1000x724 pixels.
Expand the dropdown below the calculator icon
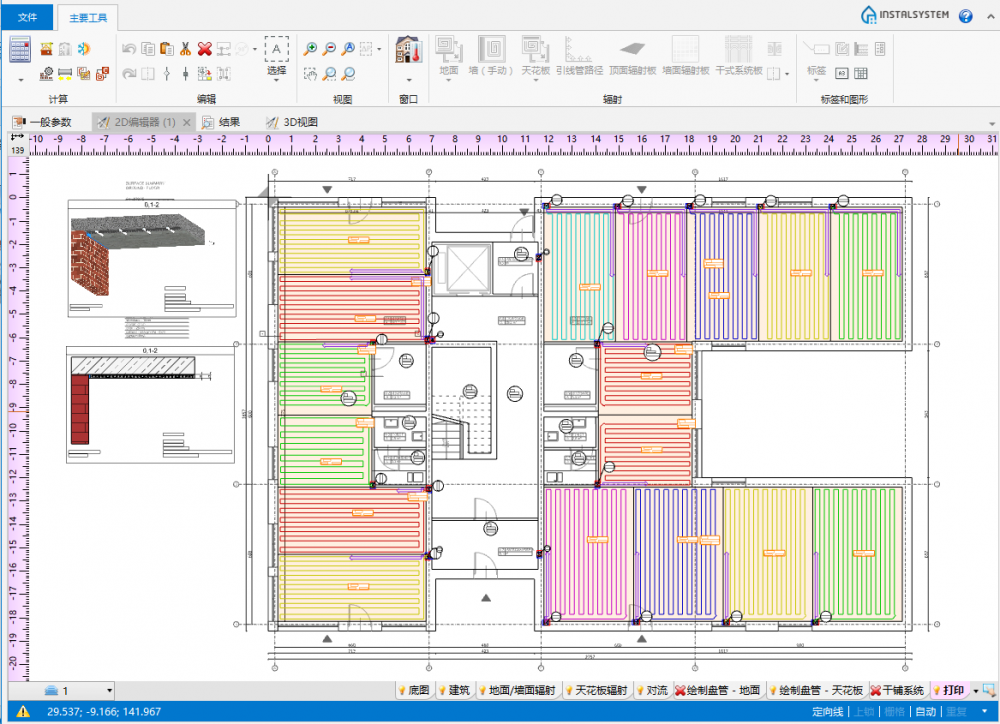(x=20, y=80)
